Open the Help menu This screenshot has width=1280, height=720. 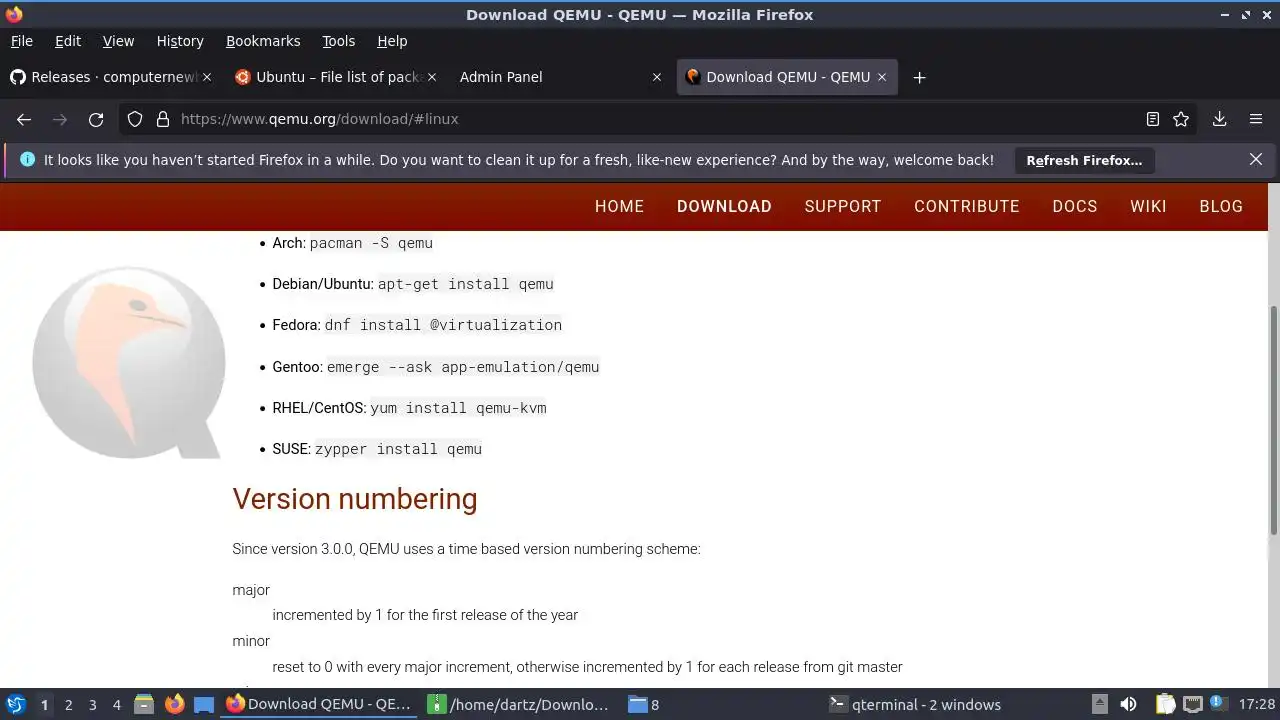(x=392, y=41)
